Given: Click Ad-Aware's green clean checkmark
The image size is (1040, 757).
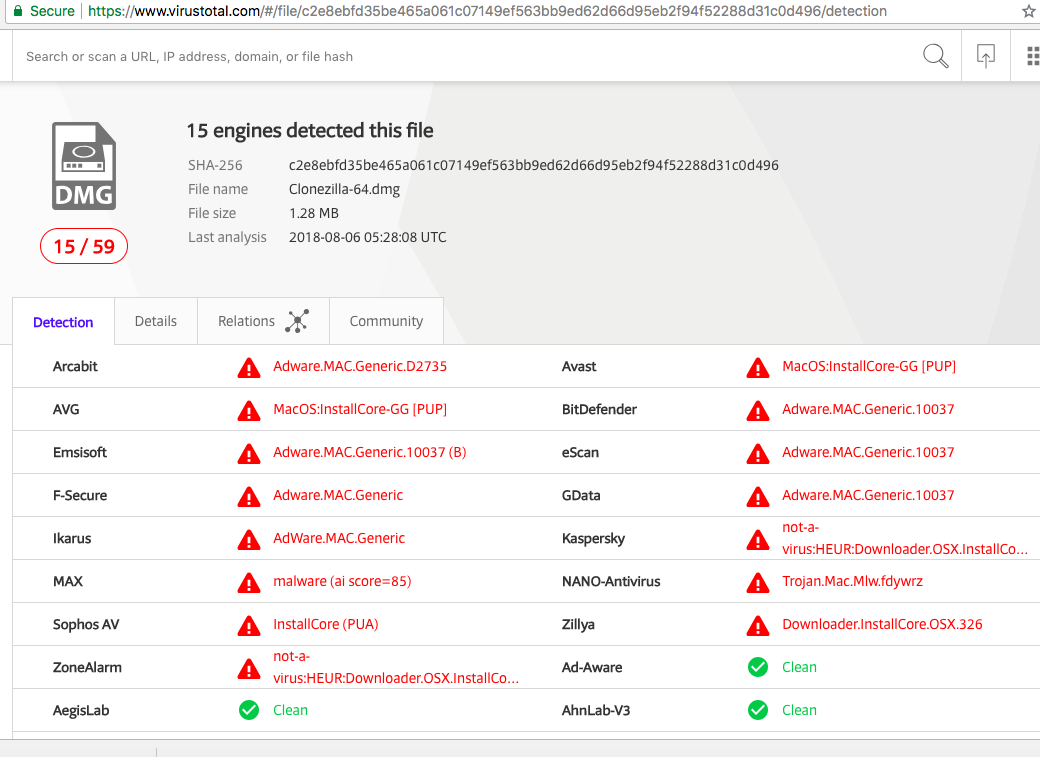Looking at the screenshot, I should (757, 667).
